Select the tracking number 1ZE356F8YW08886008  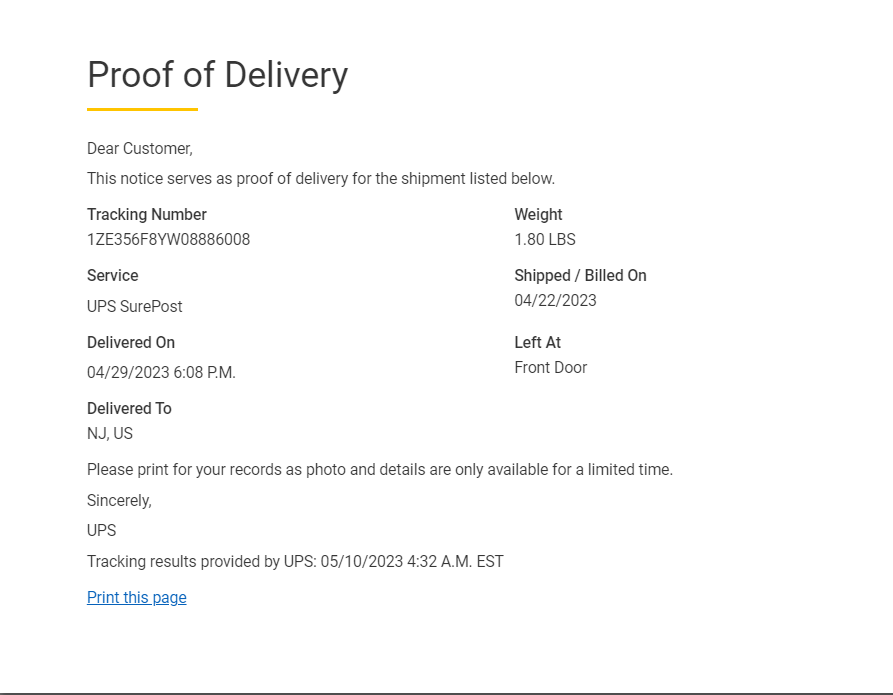(x=168, y=240)
